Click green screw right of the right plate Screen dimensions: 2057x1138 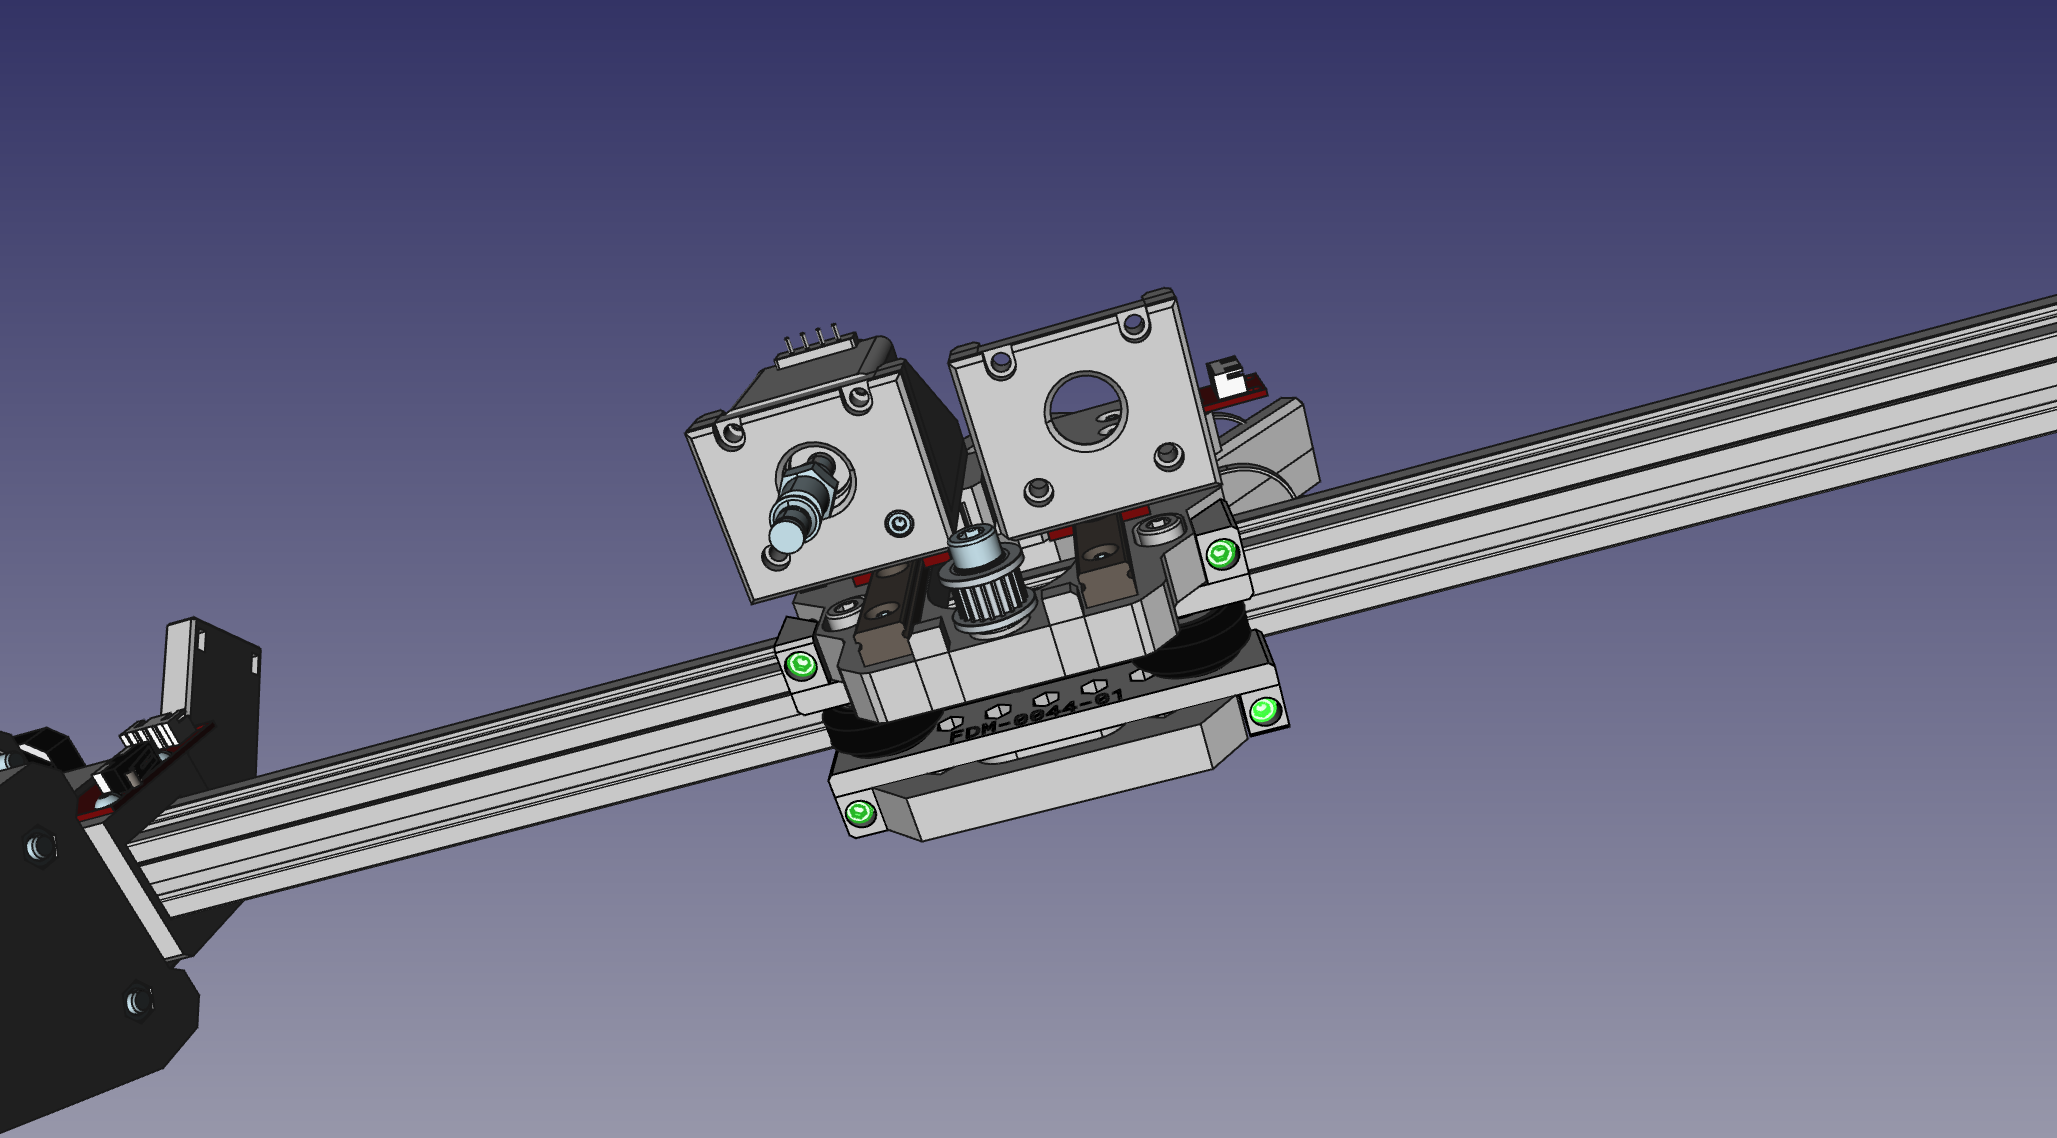[x=1221, y=553]
